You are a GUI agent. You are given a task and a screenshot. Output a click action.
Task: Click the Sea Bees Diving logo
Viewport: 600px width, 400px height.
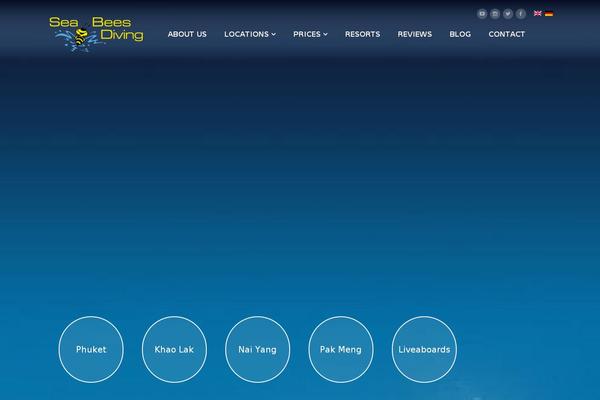(96, 34)
